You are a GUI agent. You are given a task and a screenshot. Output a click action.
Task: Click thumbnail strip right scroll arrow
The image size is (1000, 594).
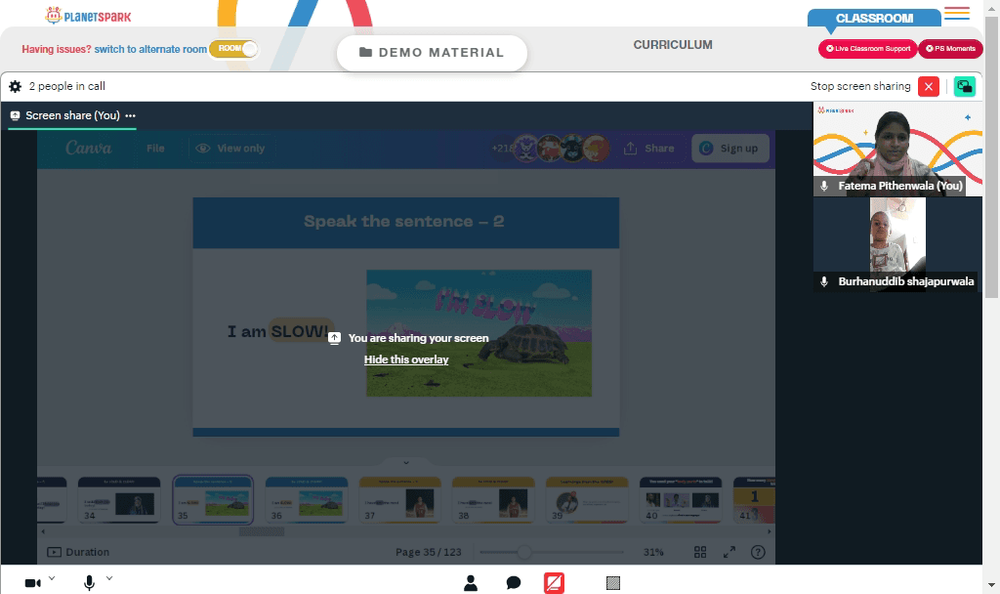(x=769, y=531)
